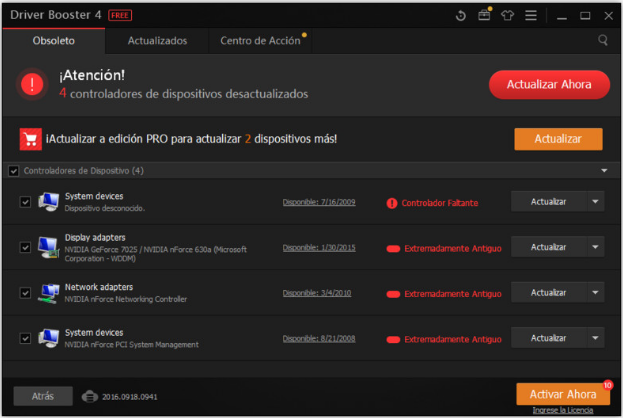Uncheck the nForce PCI System Management checkbox
623x418 pixels.
click(x=25, y=339)
